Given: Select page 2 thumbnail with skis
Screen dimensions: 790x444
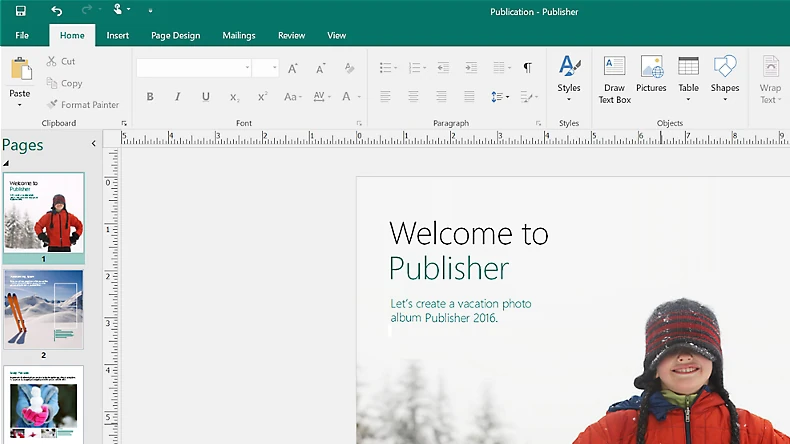Looking at the screenshot, I should point(43,309).
